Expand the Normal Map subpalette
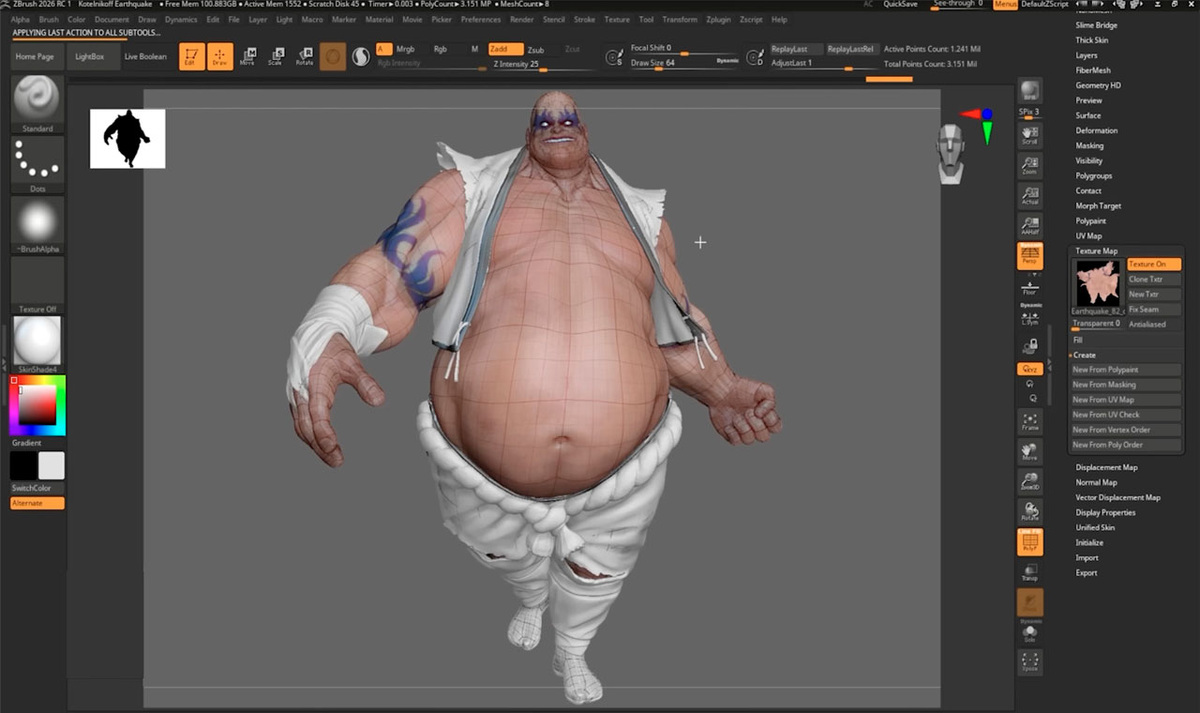 click(x=1096, y=482)
